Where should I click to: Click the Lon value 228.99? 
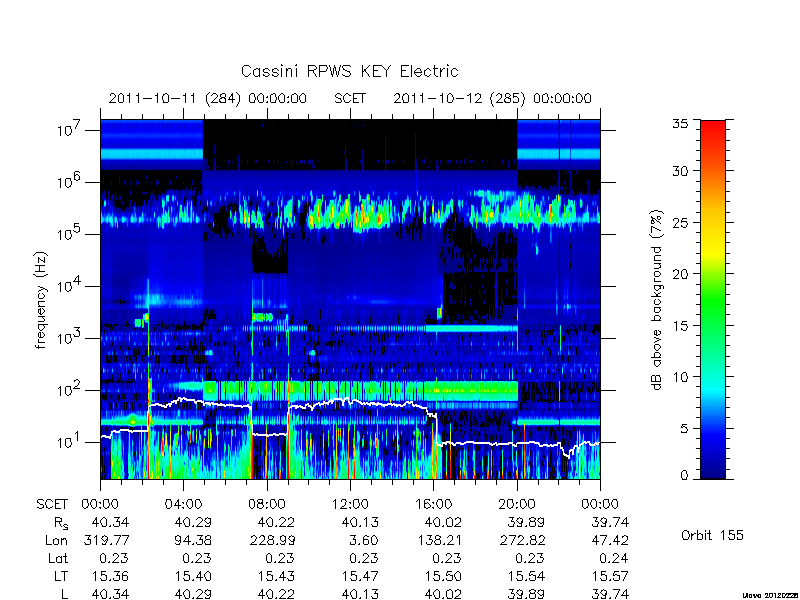pos(272,540)
